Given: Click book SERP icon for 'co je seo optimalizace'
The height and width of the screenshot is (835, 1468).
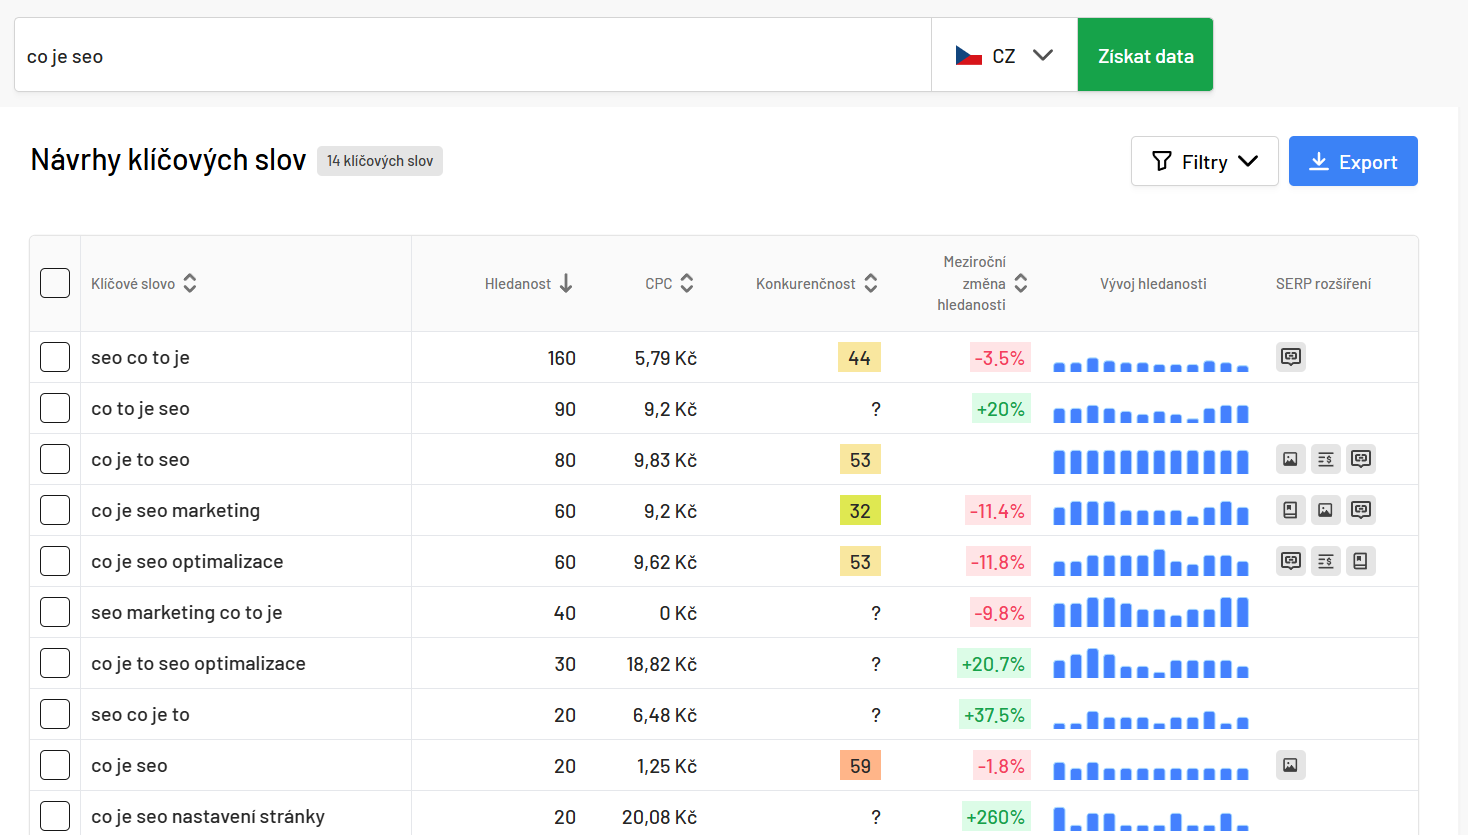Looking at the screenshot, I should click(x=1360, y=561).
